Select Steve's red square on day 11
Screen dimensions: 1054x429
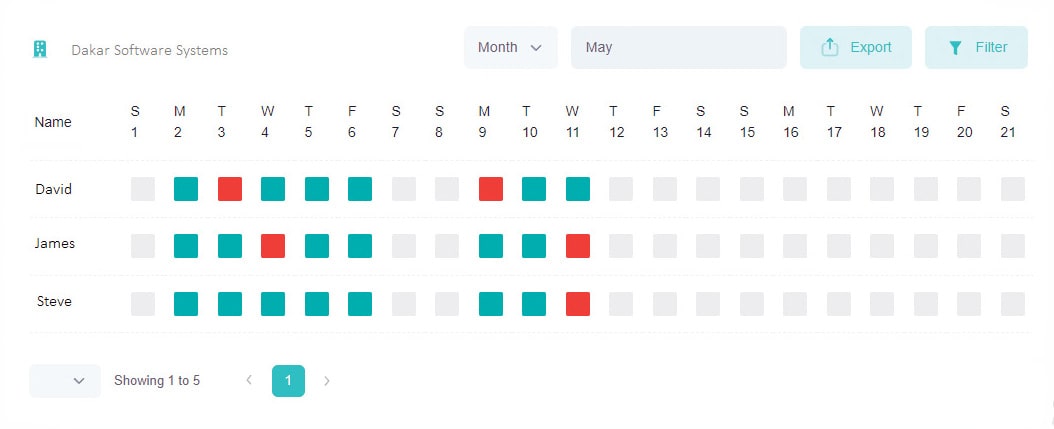(x=578, y=304)
